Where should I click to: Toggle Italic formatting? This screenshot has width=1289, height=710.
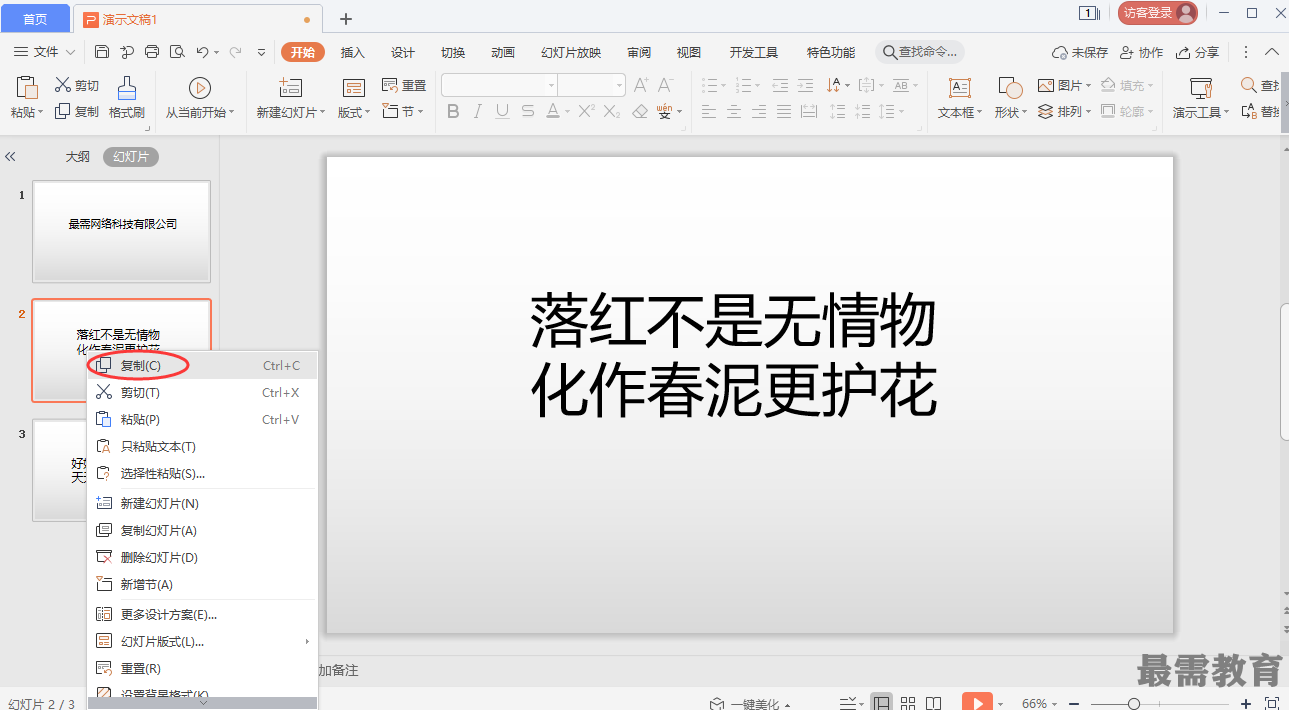pyautogui.click(x=478, y=112)
